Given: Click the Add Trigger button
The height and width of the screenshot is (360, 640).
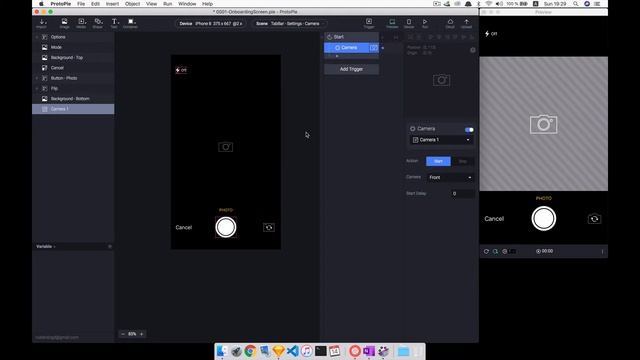Looking at the screenshot, I should coord(351,69).
